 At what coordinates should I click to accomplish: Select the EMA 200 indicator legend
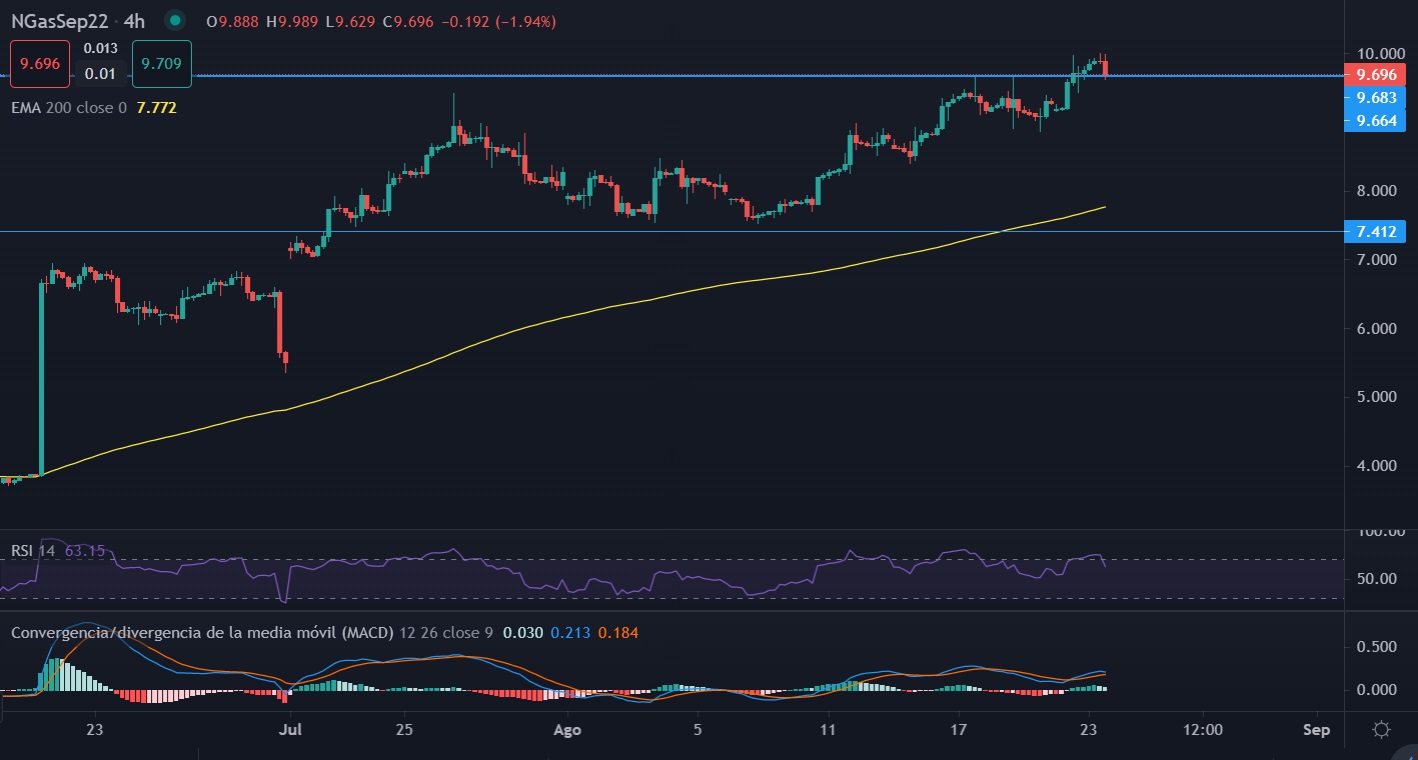[69, 107]
